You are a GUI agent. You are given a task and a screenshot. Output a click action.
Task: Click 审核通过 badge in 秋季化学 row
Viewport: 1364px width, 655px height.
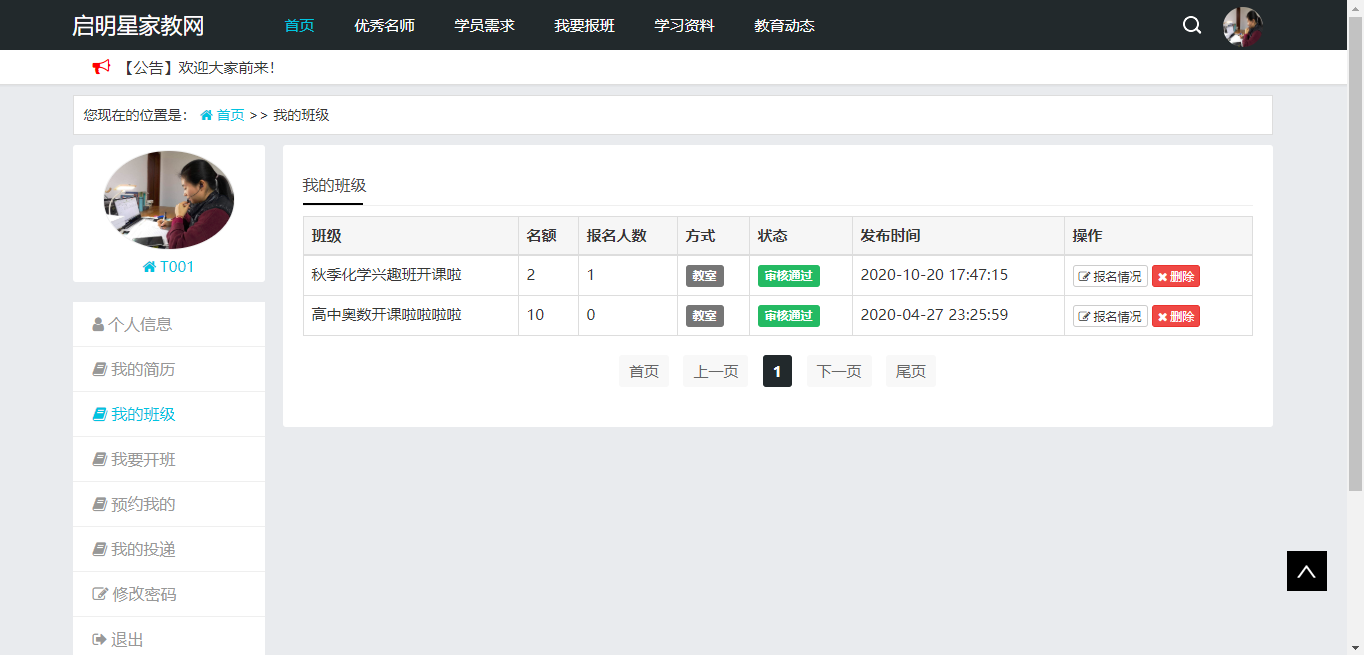tap(789, 276)
